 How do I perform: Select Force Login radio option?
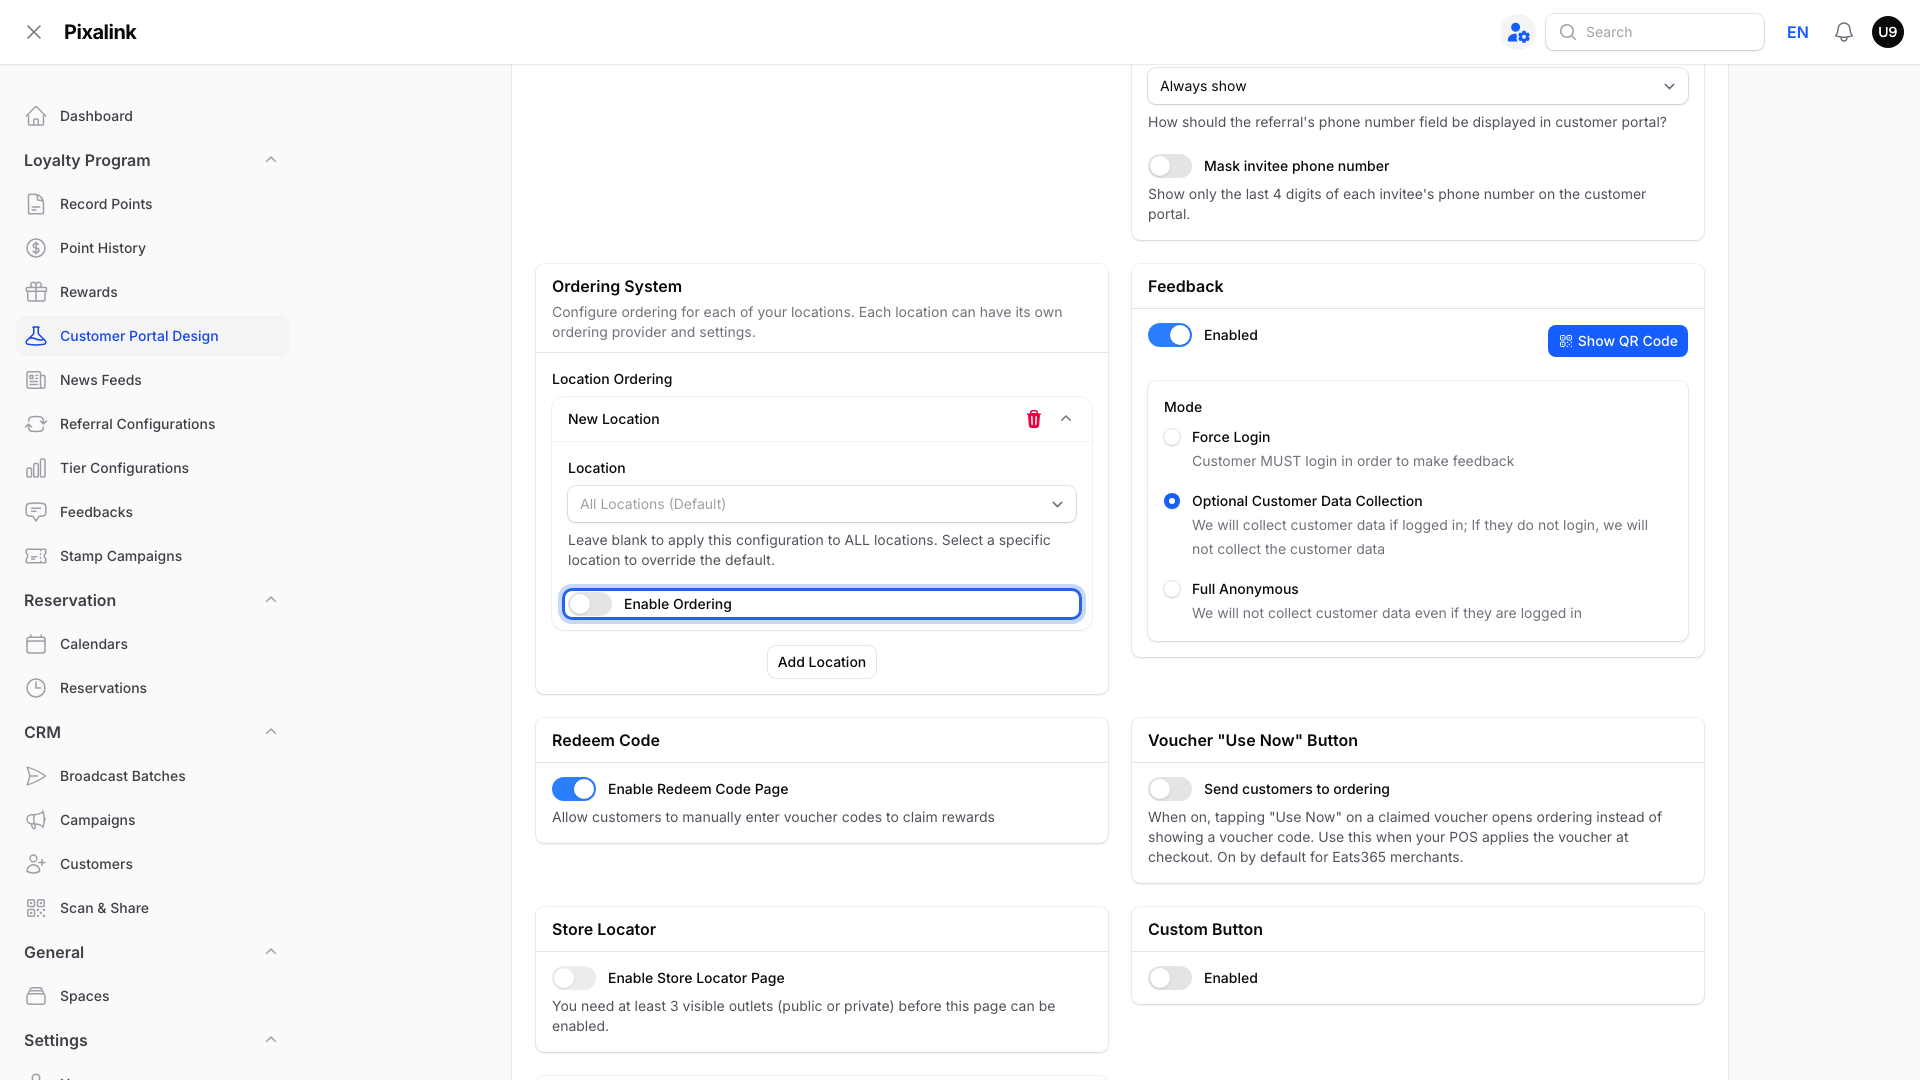click(x=1172, y=437)
